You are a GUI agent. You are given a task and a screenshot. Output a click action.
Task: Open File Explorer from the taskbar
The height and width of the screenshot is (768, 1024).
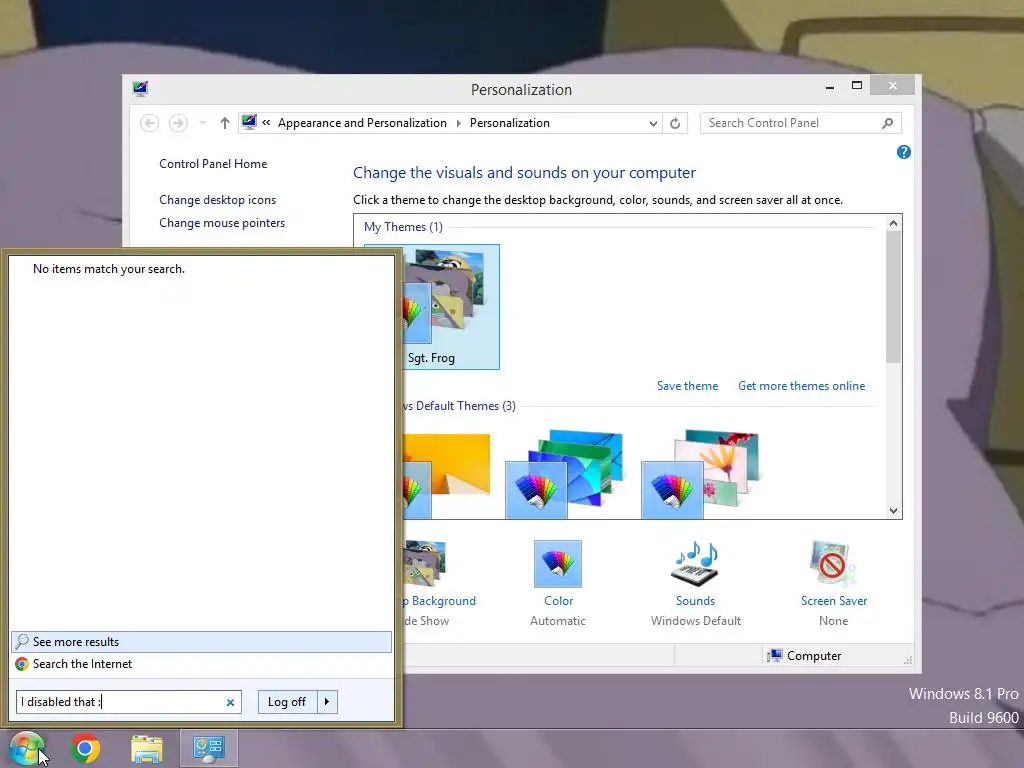pyautogui.click(x=147, y=749)
